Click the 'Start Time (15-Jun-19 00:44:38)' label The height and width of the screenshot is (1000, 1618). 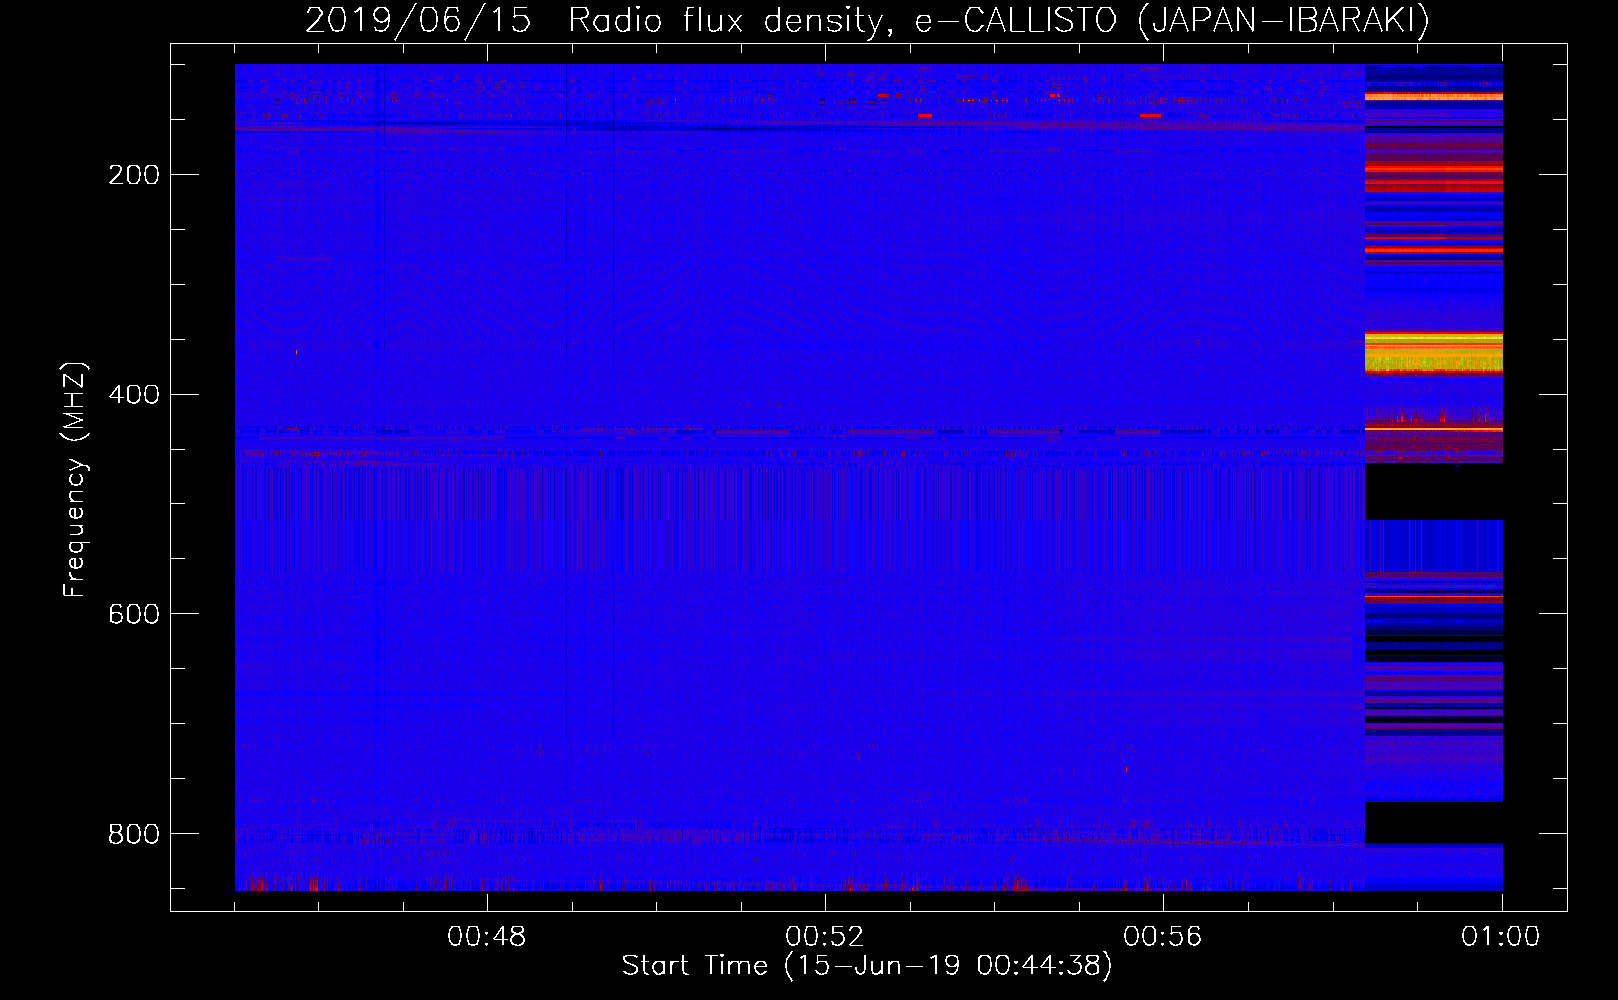867,966
